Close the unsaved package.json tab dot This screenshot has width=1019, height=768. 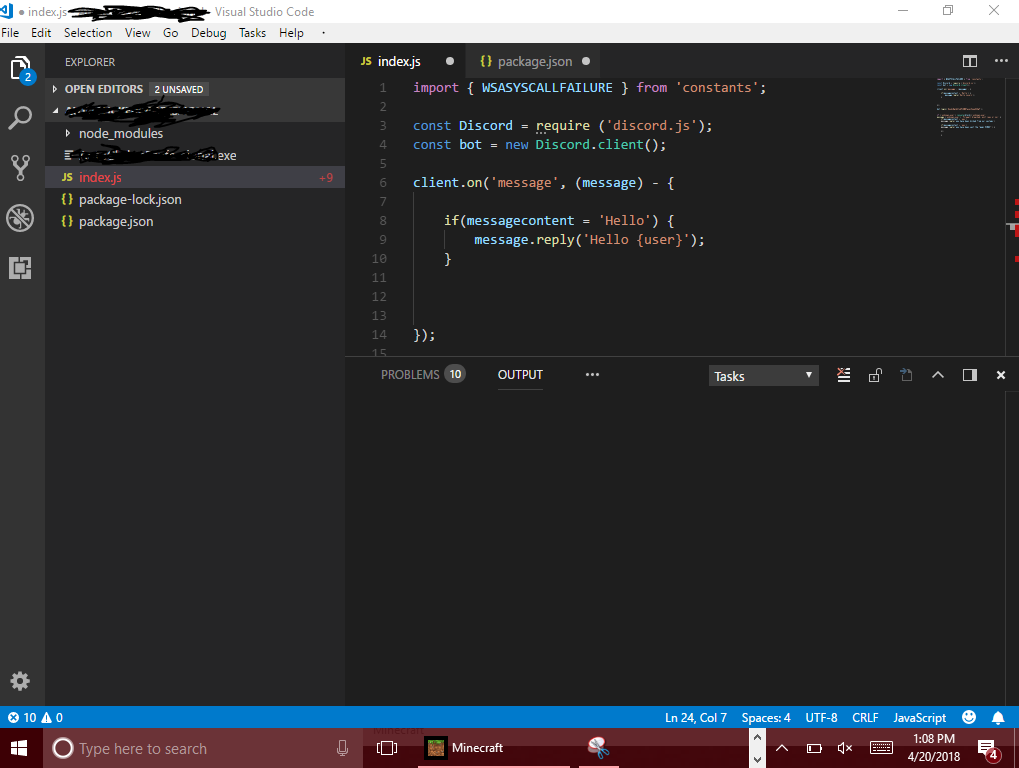[586, 61]
